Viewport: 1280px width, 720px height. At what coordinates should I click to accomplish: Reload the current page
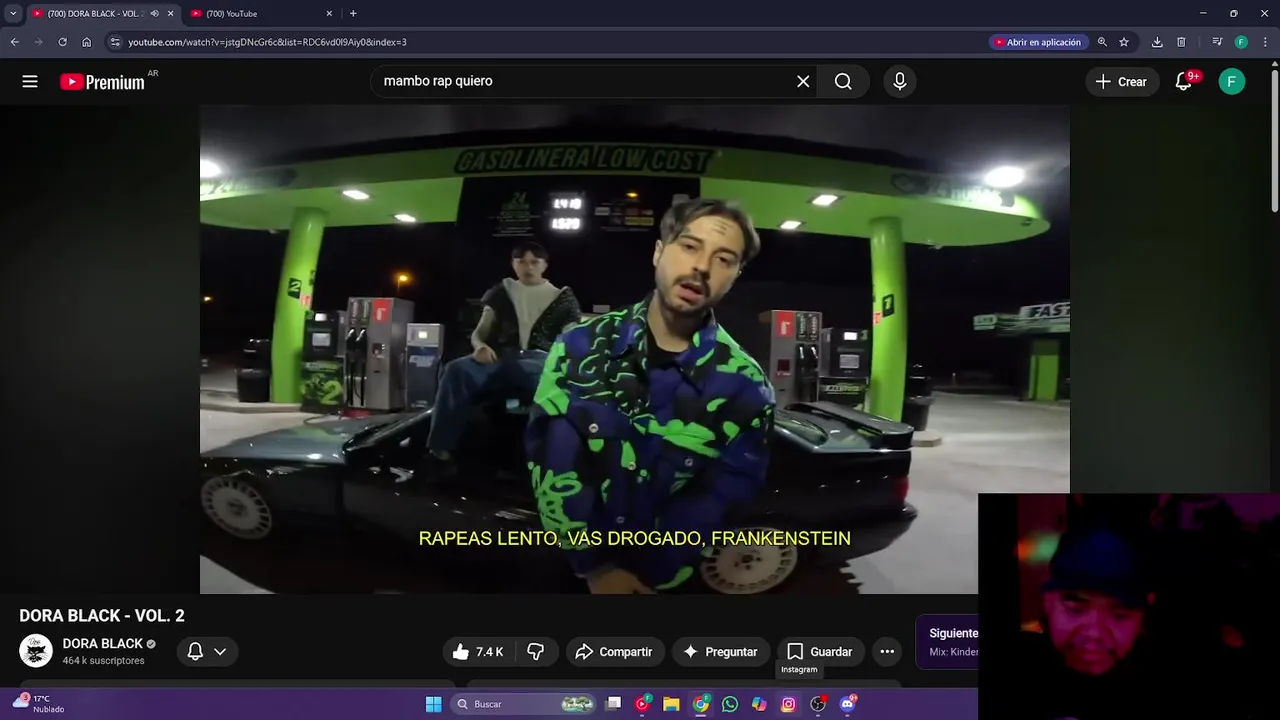[62, 42]
